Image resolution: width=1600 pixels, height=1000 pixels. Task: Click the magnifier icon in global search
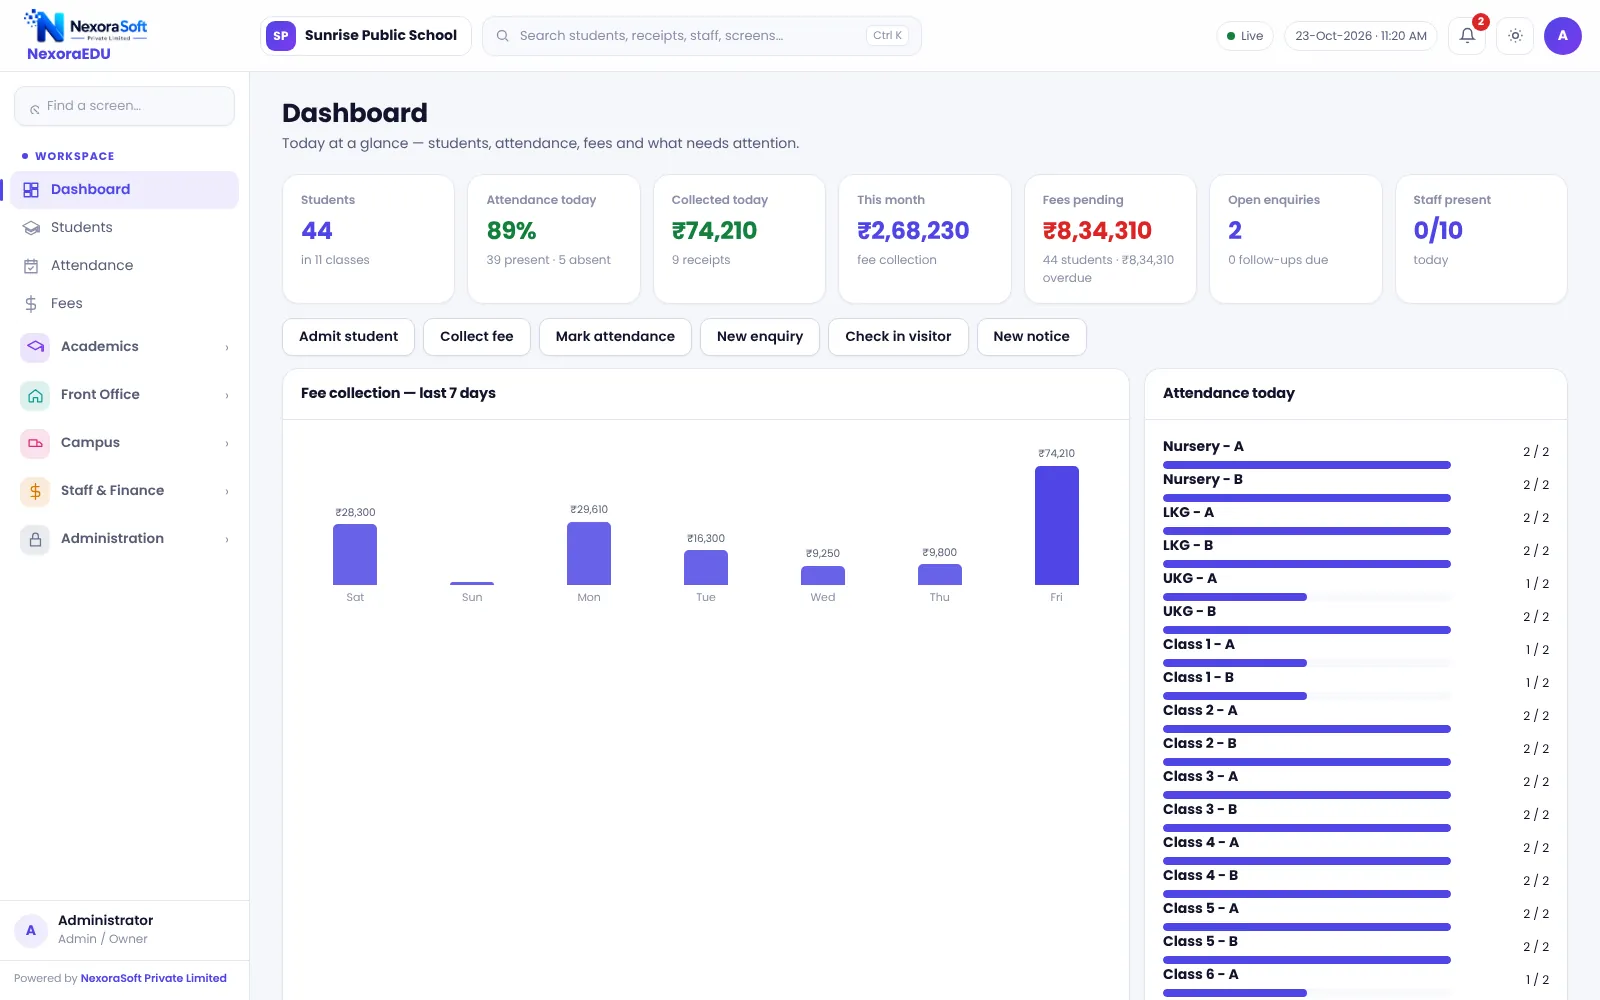point(503,36)
